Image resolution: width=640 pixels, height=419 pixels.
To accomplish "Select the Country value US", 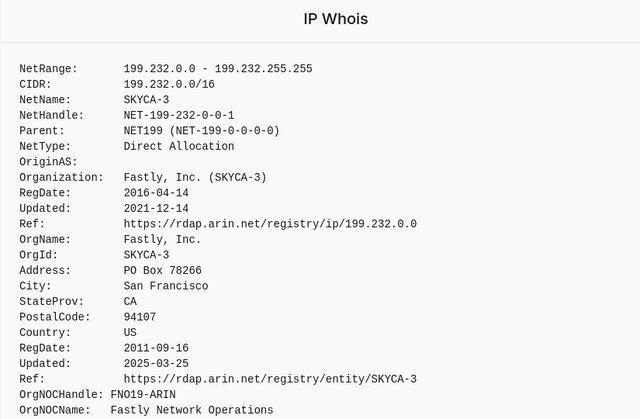I will tap(131, 332).
